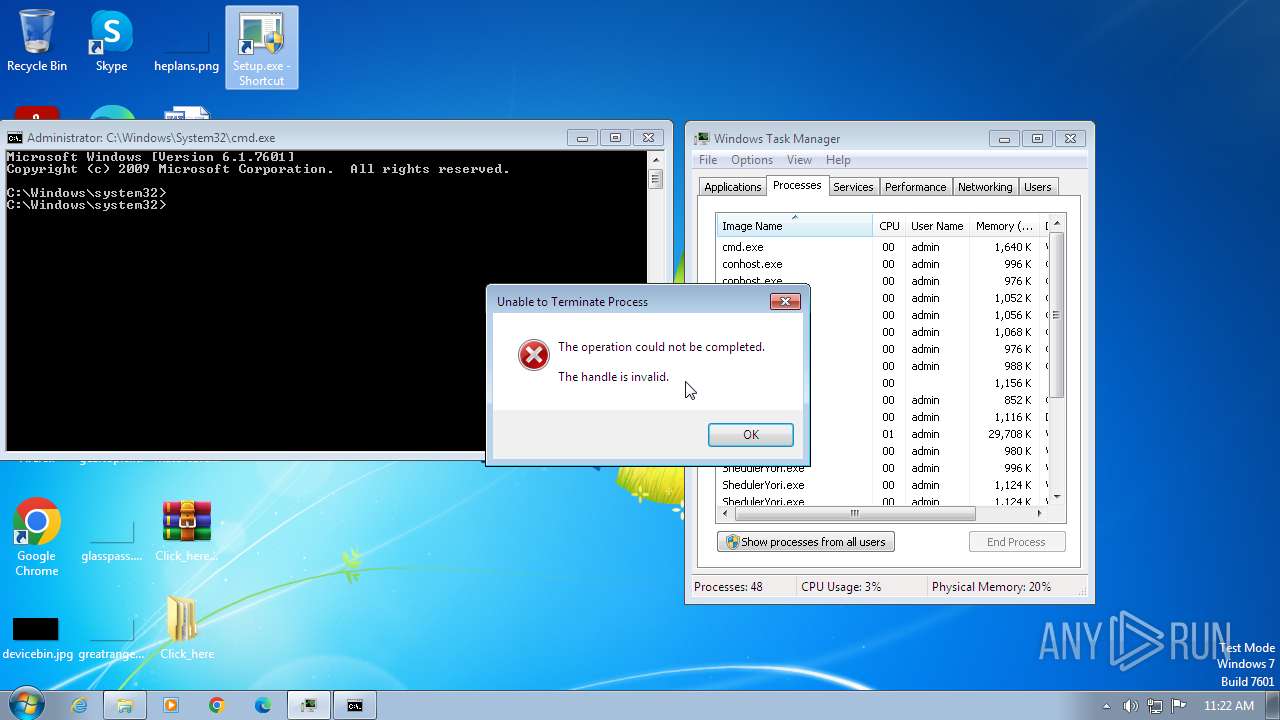This screenshot has height=720, width=1280.
Task: Sort processes by CPU column
Action: (889, 226)
